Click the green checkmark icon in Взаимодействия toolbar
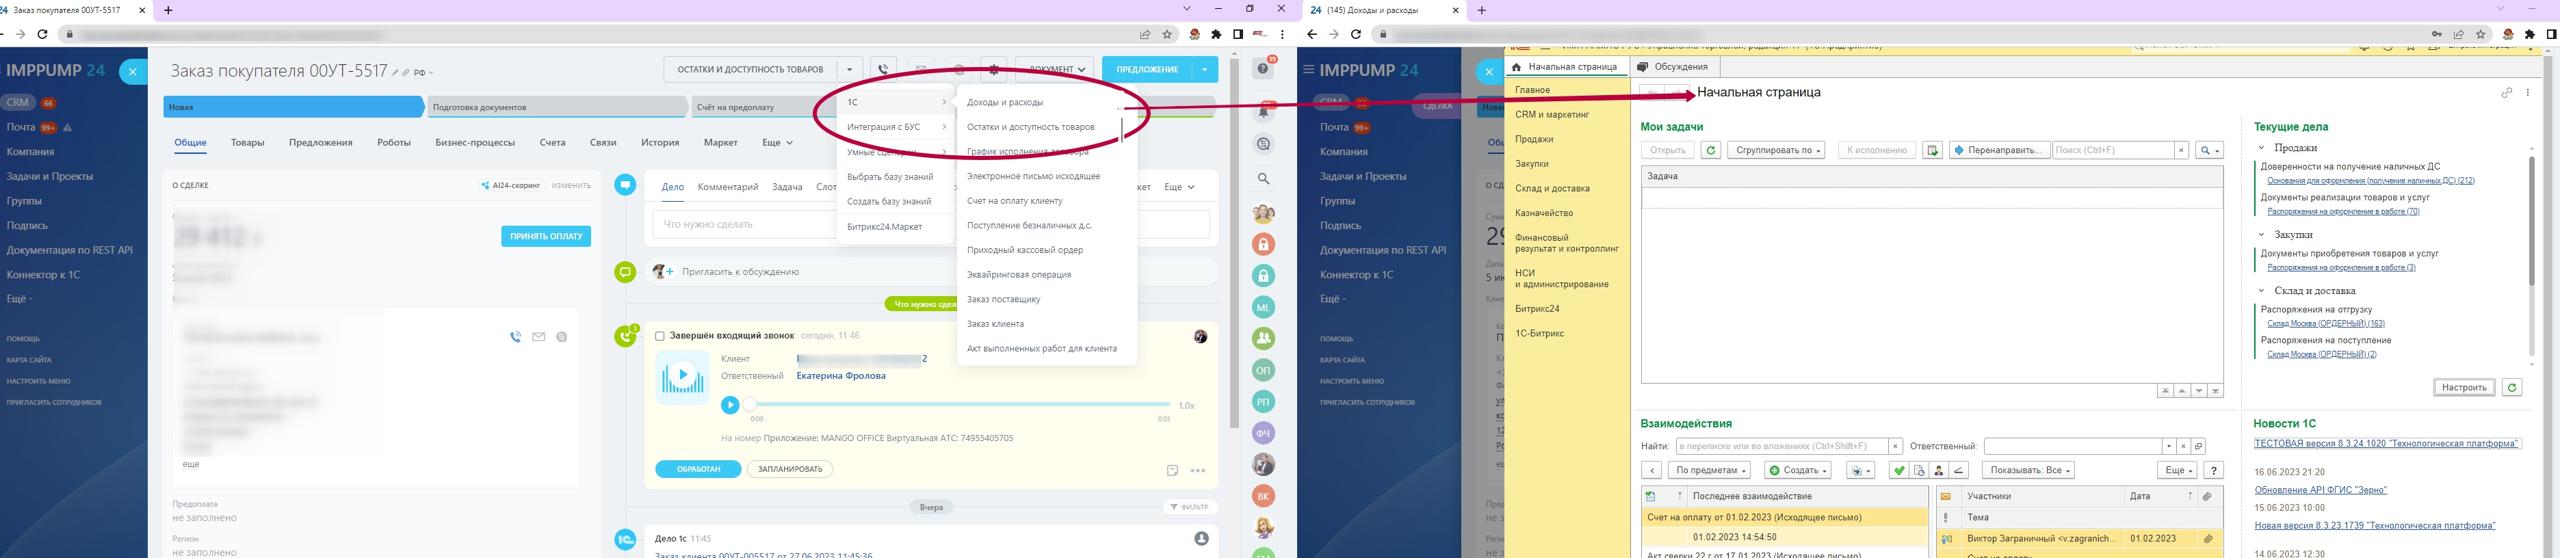The image size is (2560, 558). tap(1898, 470)
